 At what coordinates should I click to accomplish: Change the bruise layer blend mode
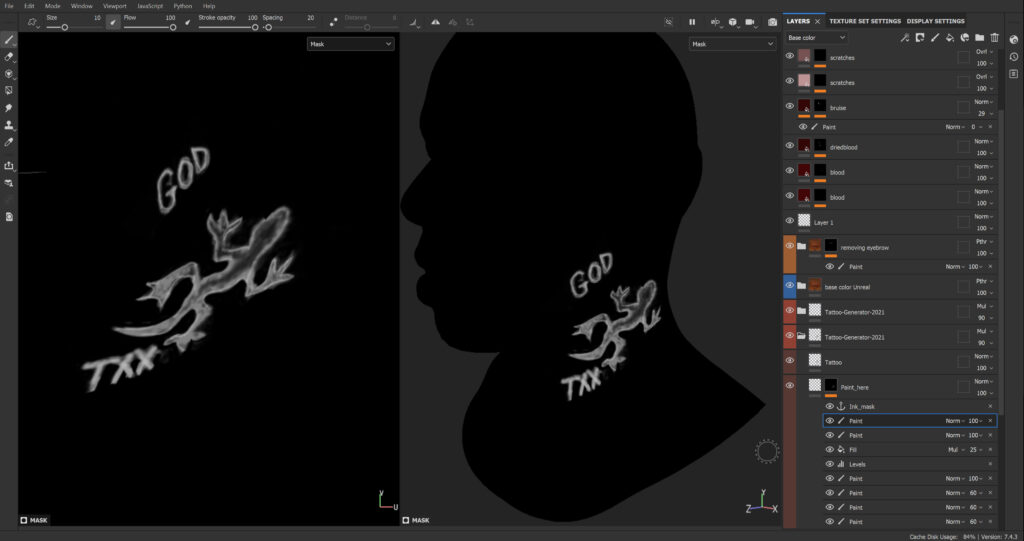983,102
